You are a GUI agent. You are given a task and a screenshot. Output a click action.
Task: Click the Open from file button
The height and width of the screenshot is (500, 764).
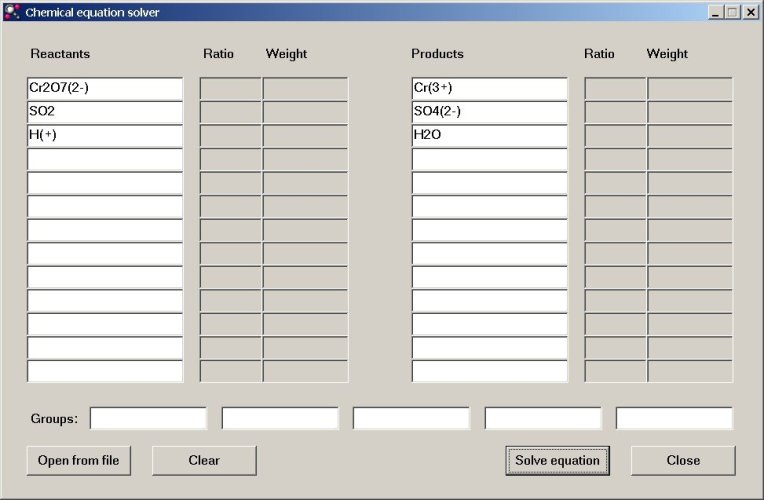(x=78, y=461)
